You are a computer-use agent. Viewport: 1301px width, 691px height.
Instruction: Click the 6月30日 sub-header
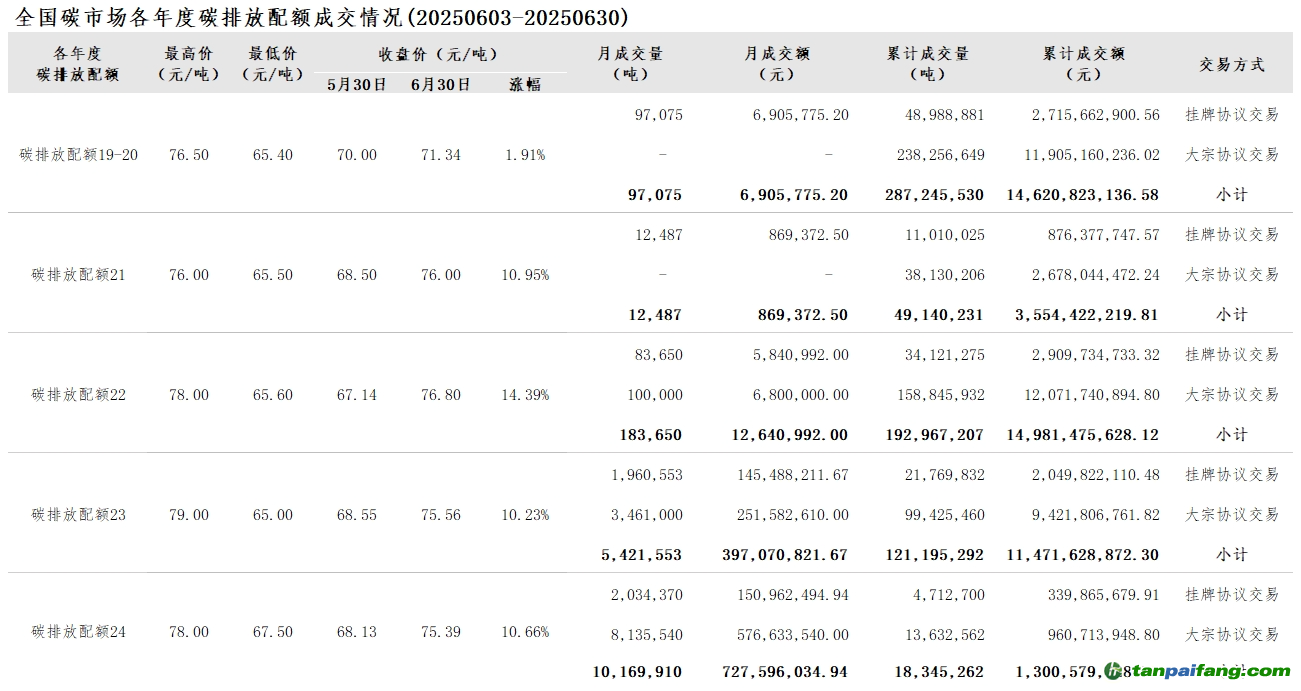tap(441, 85)
